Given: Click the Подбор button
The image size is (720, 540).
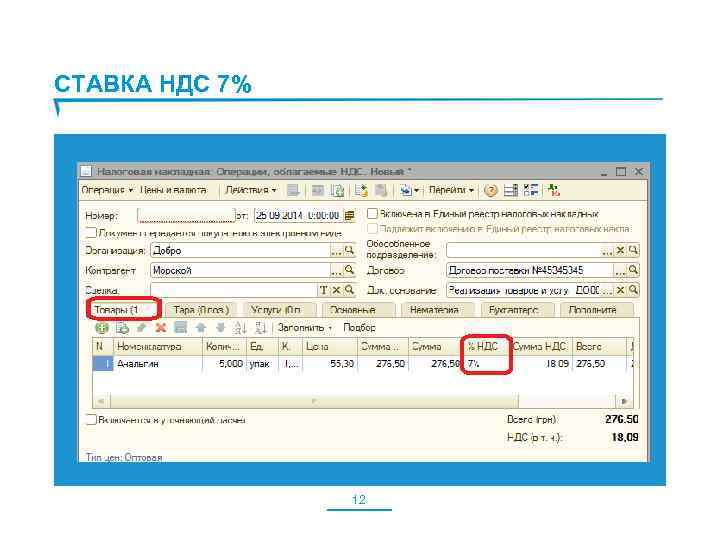Looking at the screenshot, I should 360,328.
